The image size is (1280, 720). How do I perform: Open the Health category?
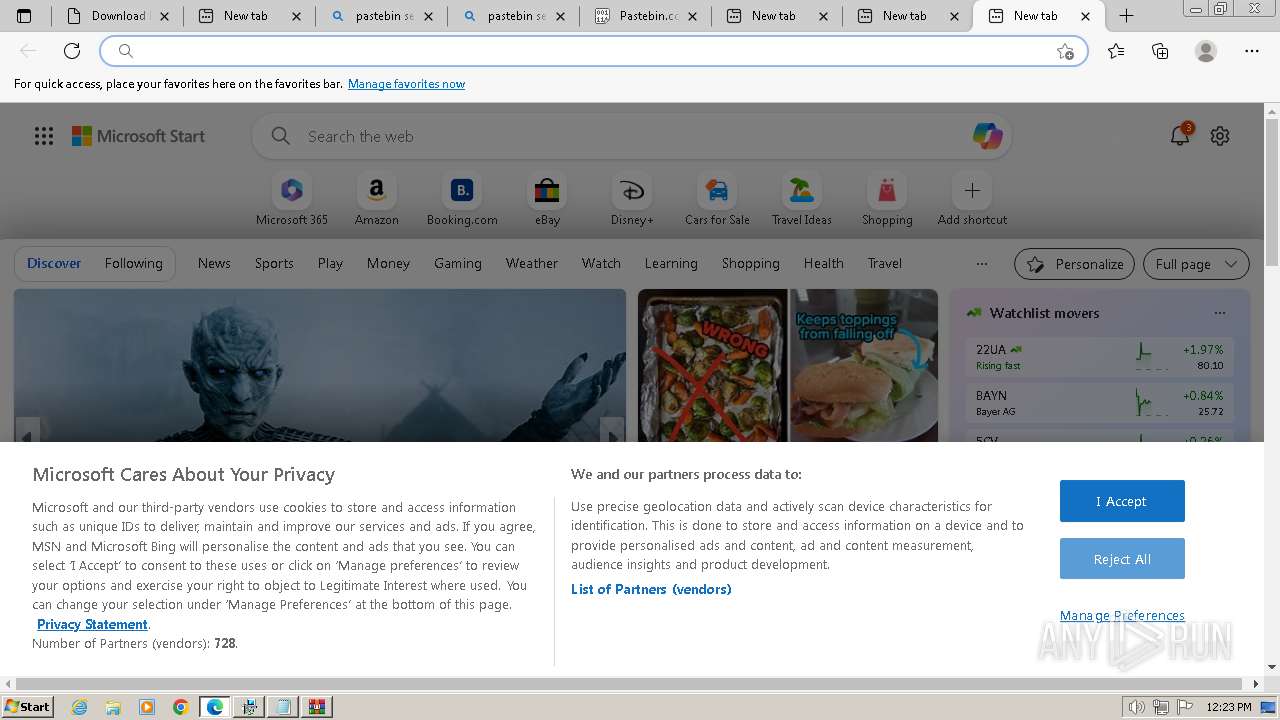tap(824, 263)
